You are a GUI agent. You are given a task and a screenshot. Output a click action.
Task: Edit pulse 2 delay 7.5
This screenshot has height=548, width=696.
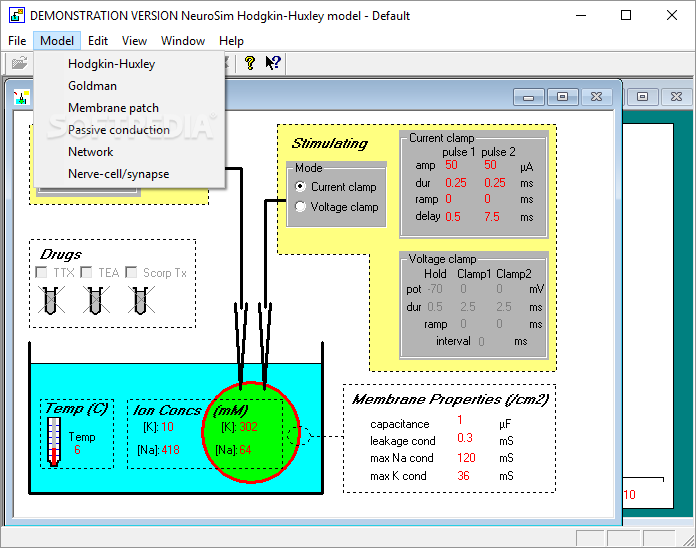tap(492, 217)
